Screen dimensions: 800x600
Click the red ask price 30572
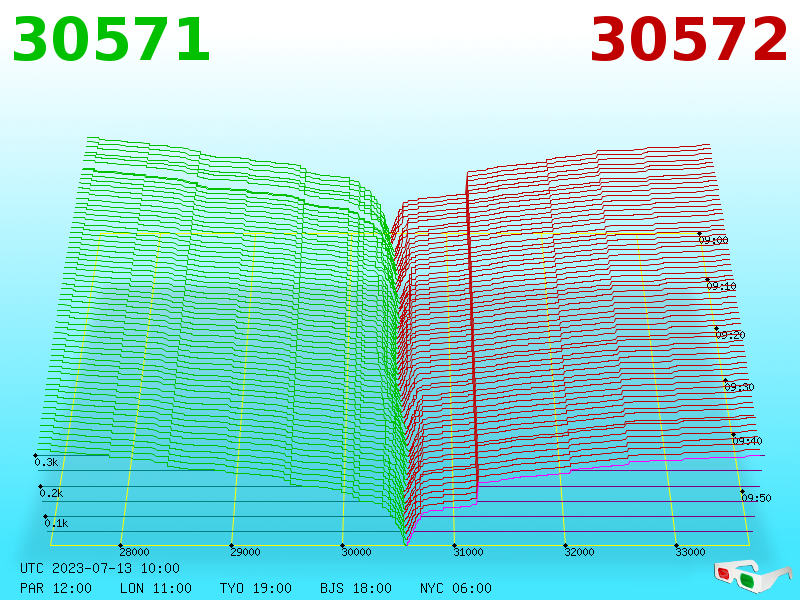[688, 40]
